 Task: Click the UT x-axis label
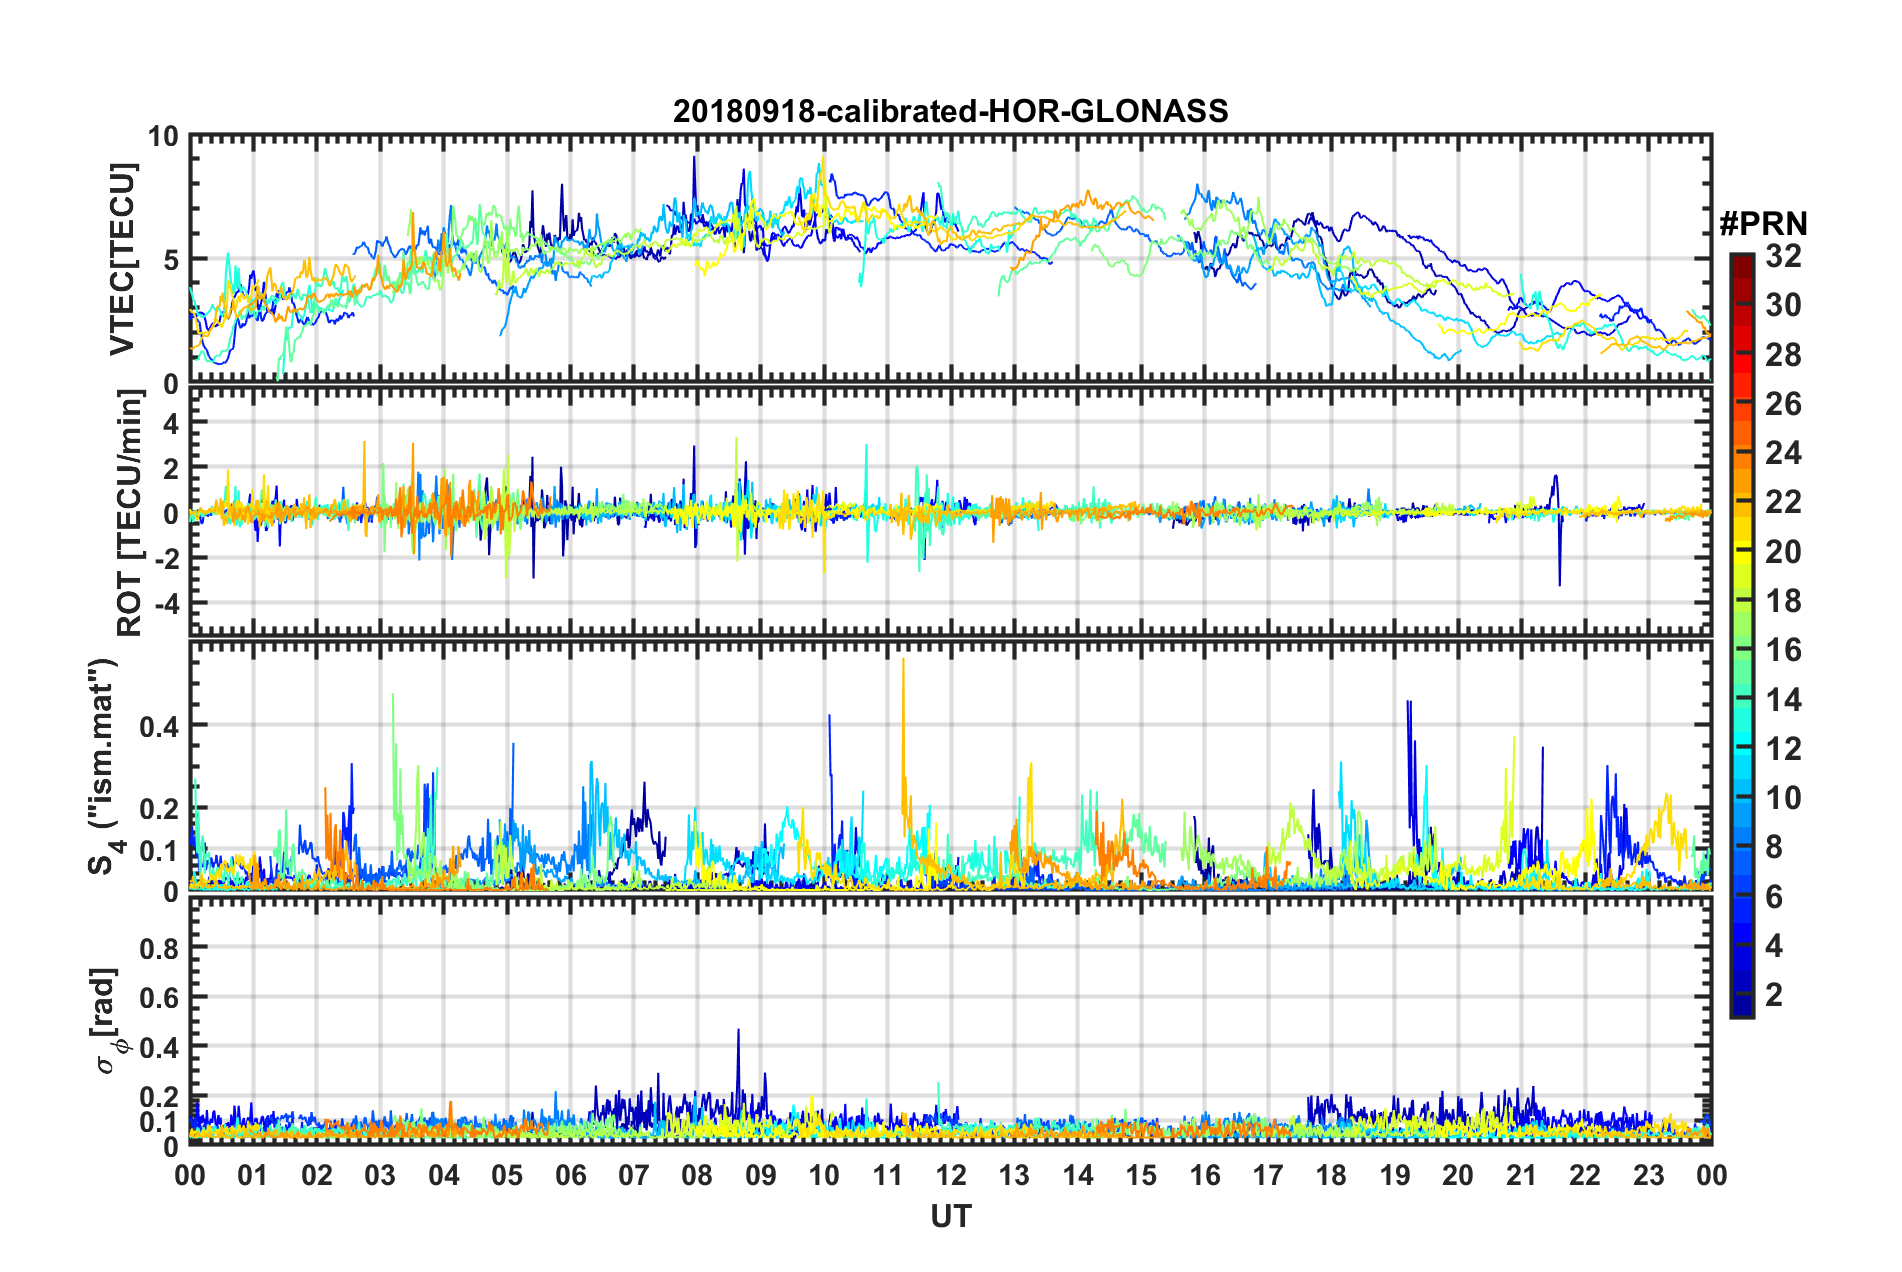[x=950, y=1216]
